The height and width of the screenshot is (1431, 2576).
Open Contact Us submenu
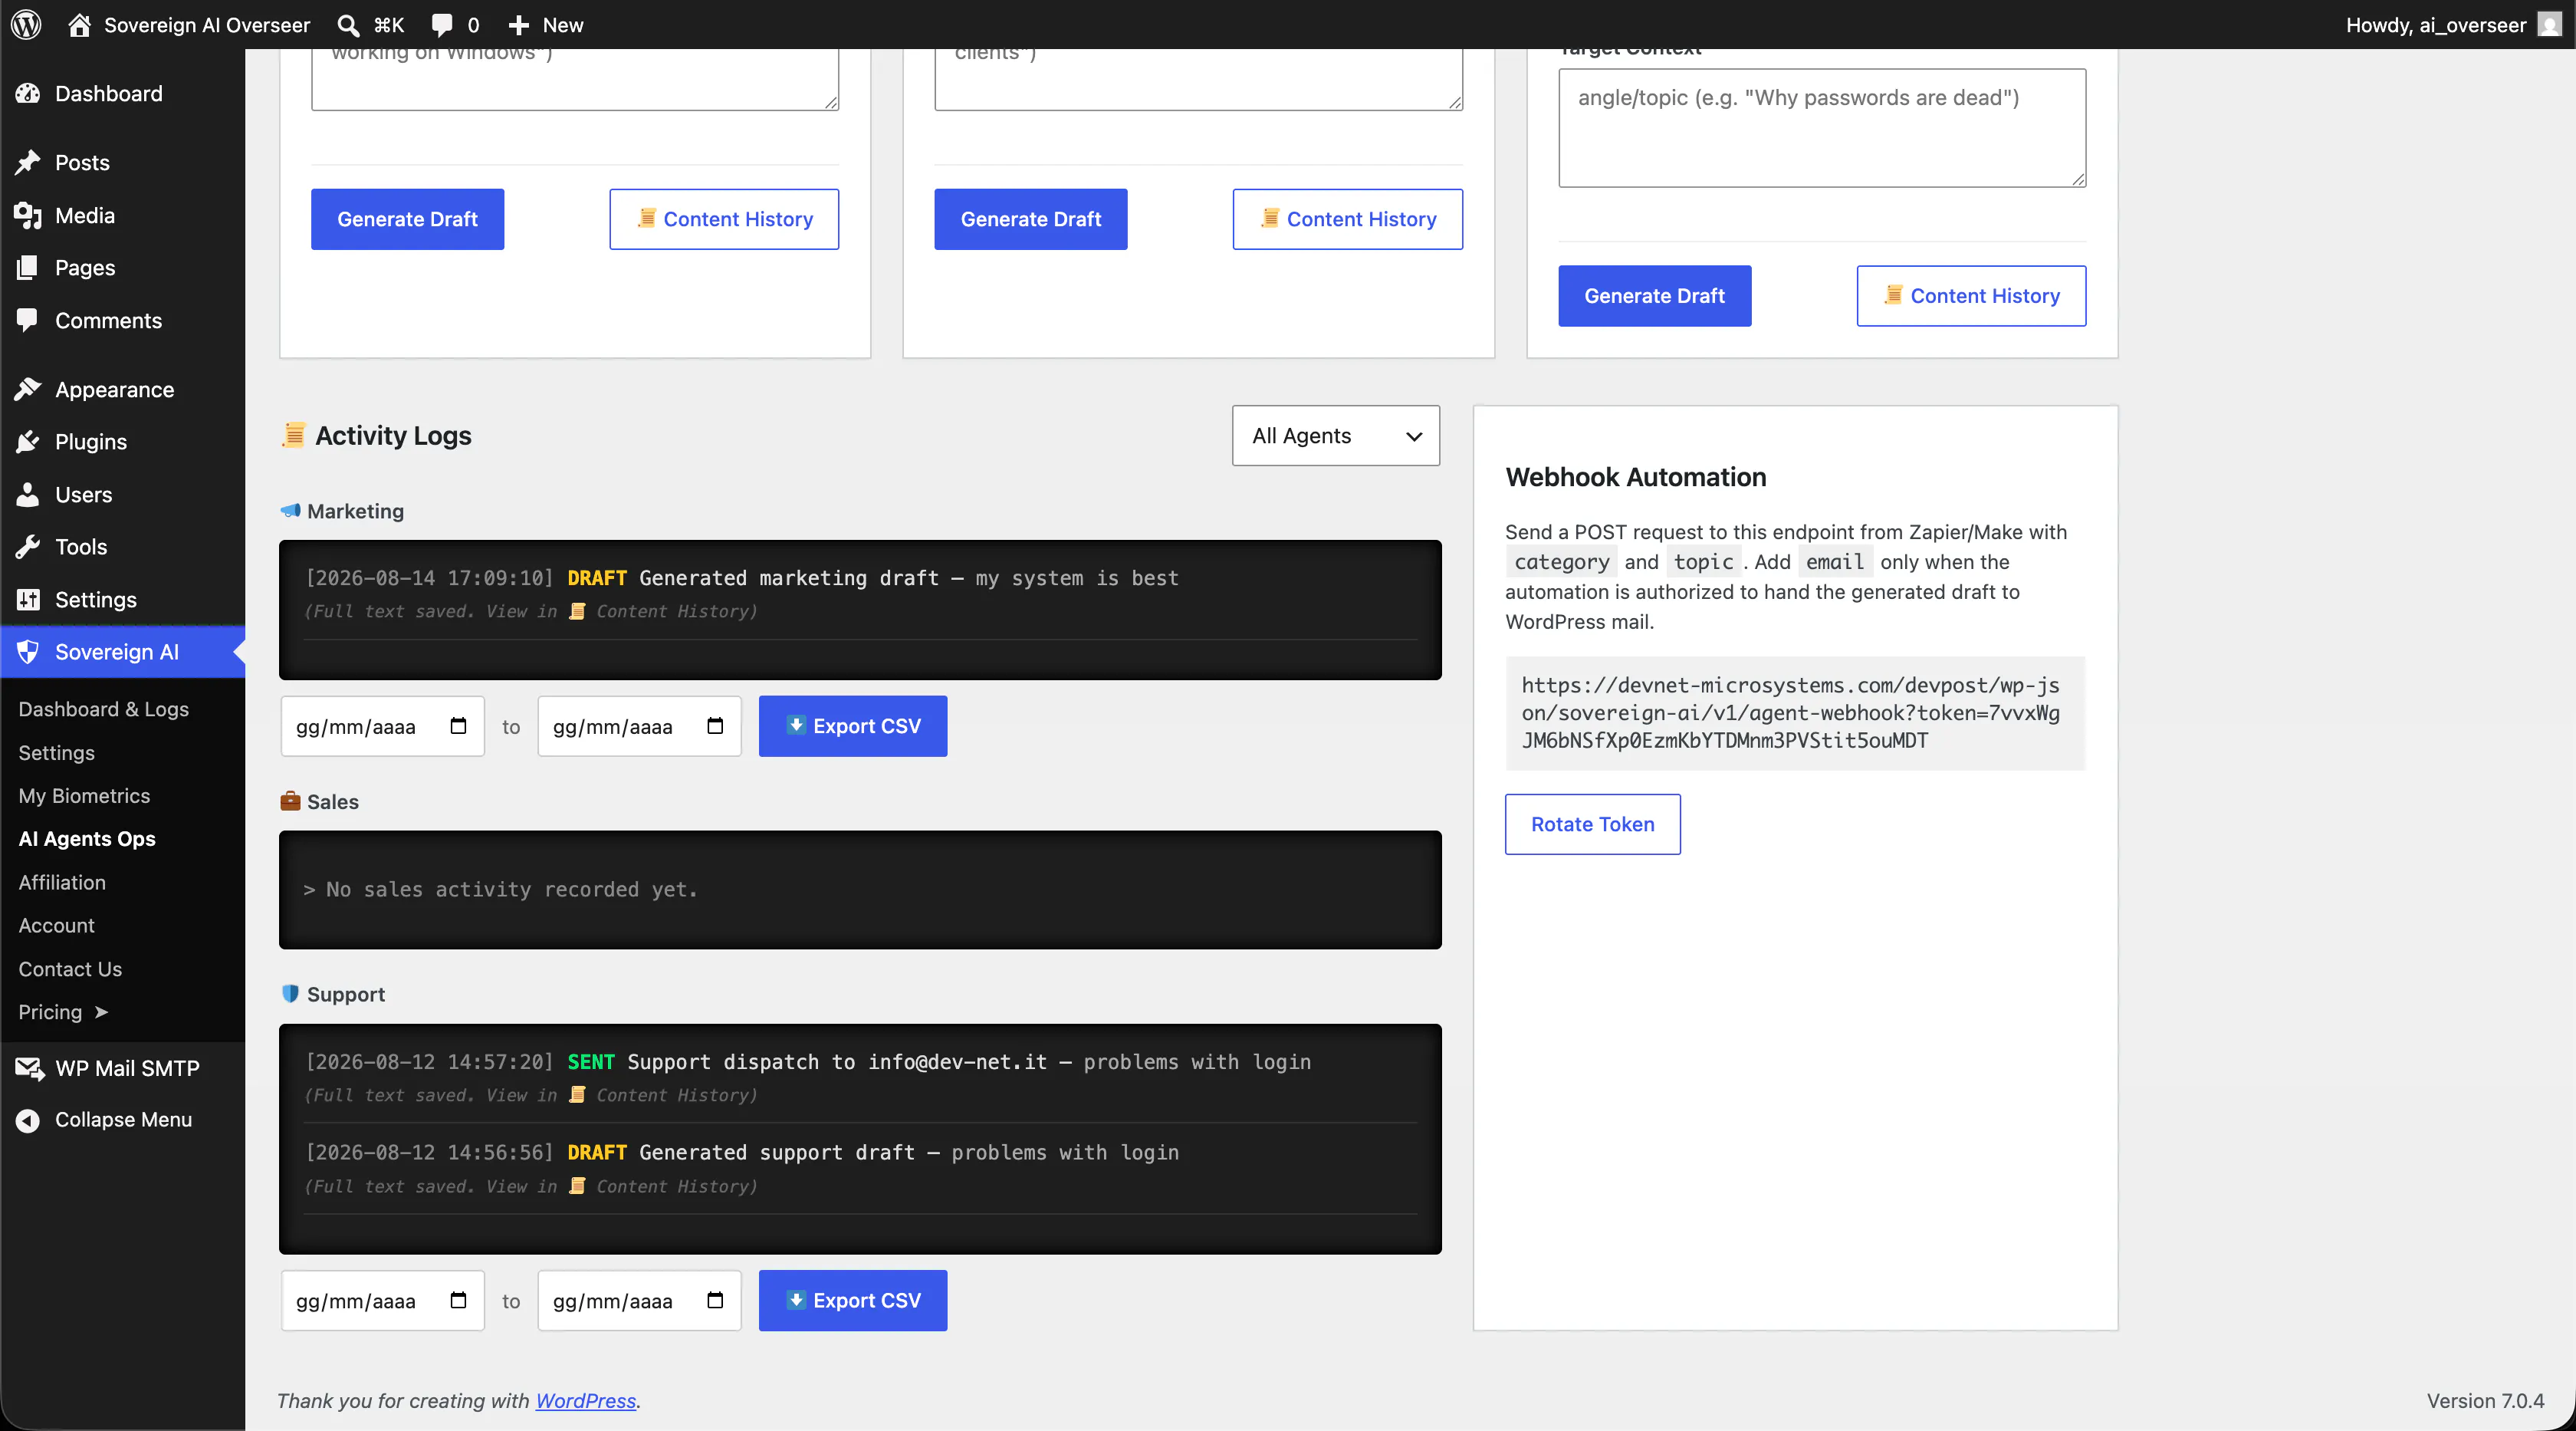(x=70, y=969)
